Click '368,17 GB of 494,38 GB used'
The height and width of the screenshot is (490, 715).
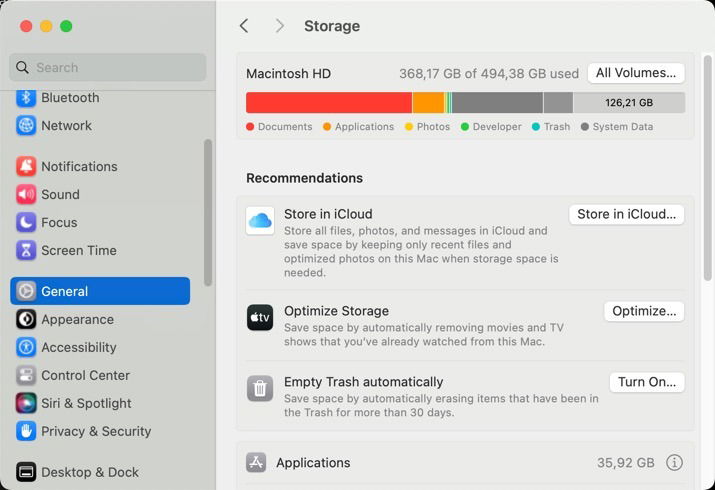[489, 74]
